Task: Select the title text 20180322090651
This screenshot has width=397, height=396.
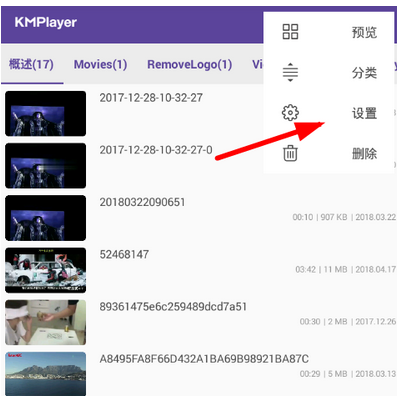Action: 142,202
